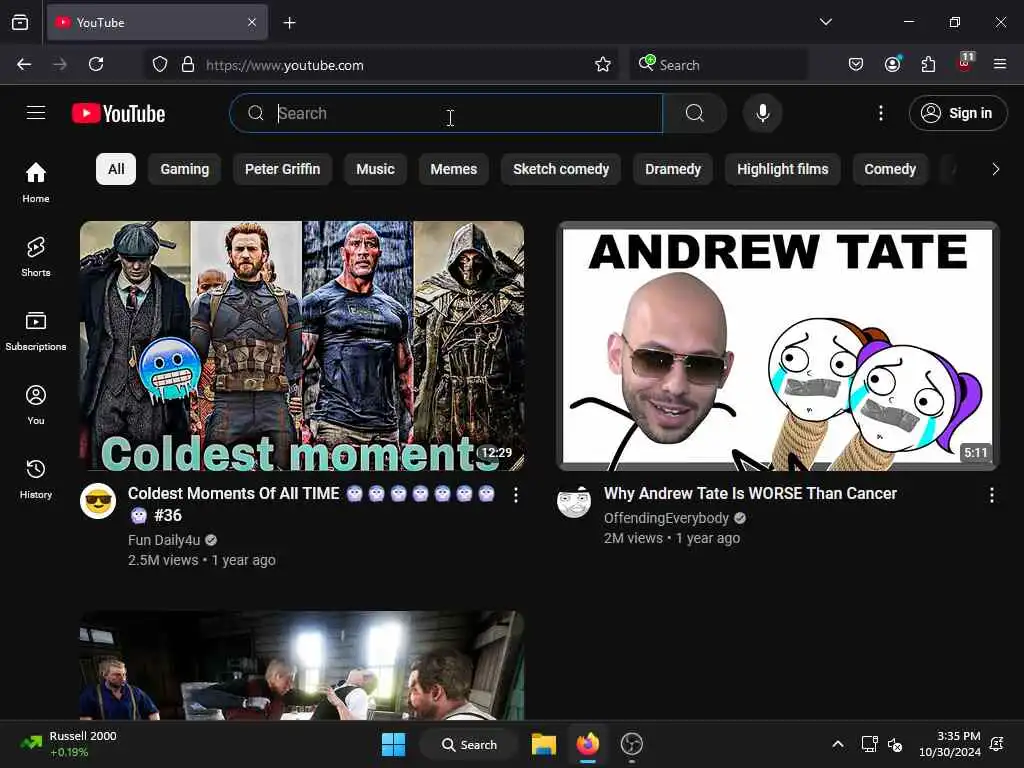1024x768 pixels.
Task: Open the Why Andrew Tate Is WORSE video title
Action: 750,493
